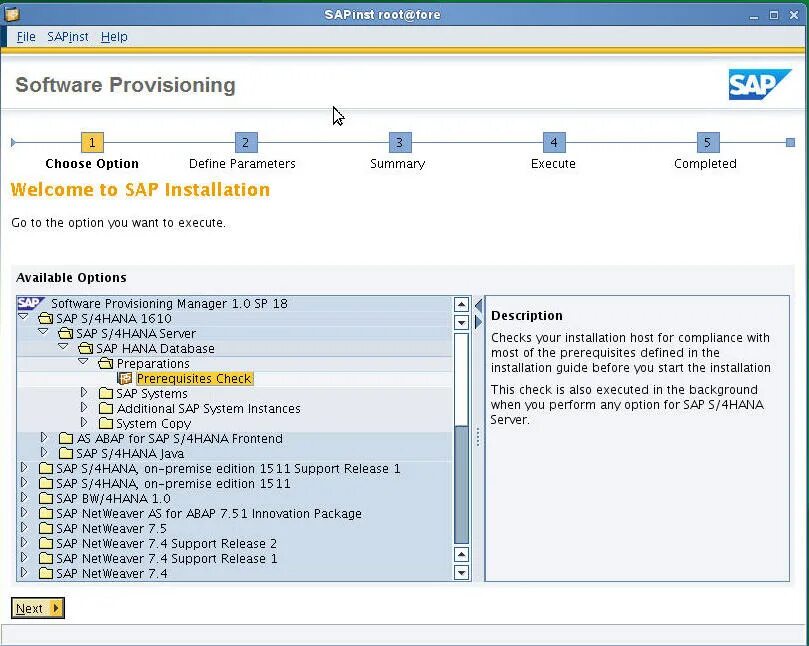This screenshot has height=646, width=809.
Task: Click the SAP HANA Database folder icon
Action: (x=85, y=348)
